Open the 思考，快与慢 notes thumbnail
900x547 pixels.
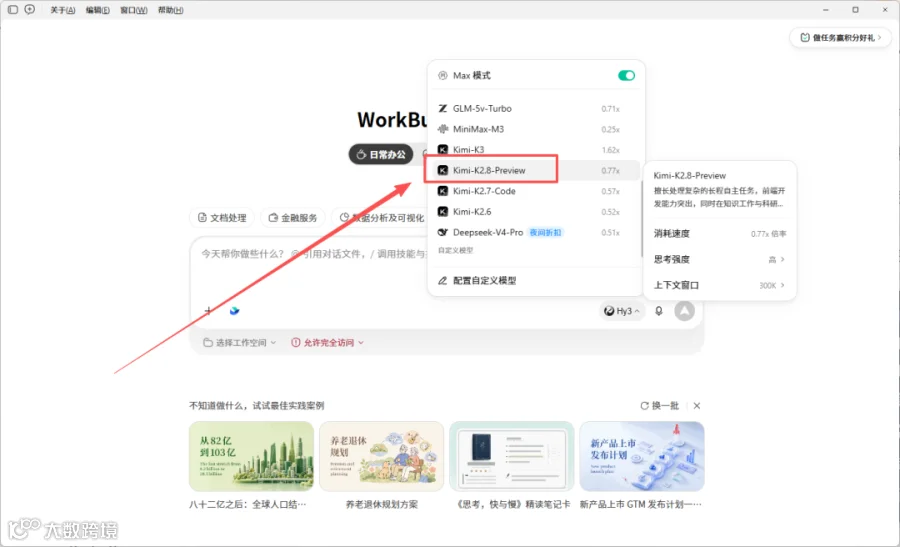[511, 456]
